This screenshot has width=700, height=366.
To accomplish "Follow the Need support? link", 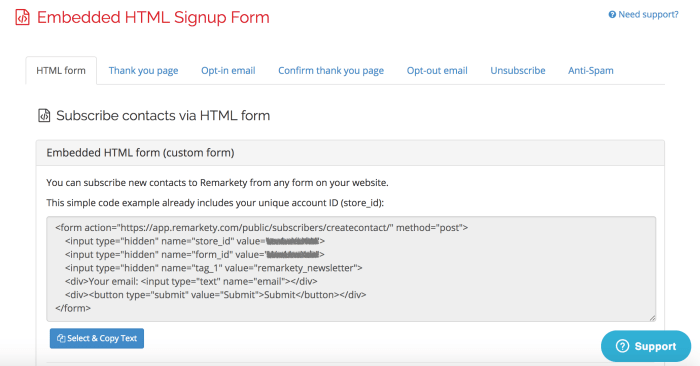I will tap(643, 15).
